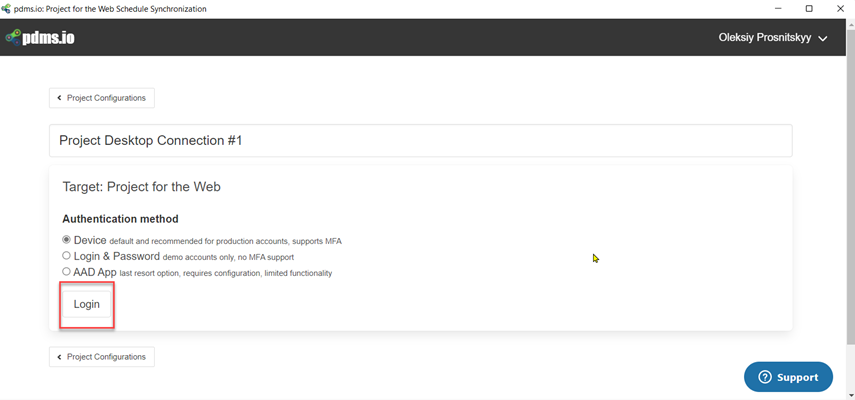Maximize the pdms.io window
This screenshot has width=855, height=400.
[x=809, y=9]
